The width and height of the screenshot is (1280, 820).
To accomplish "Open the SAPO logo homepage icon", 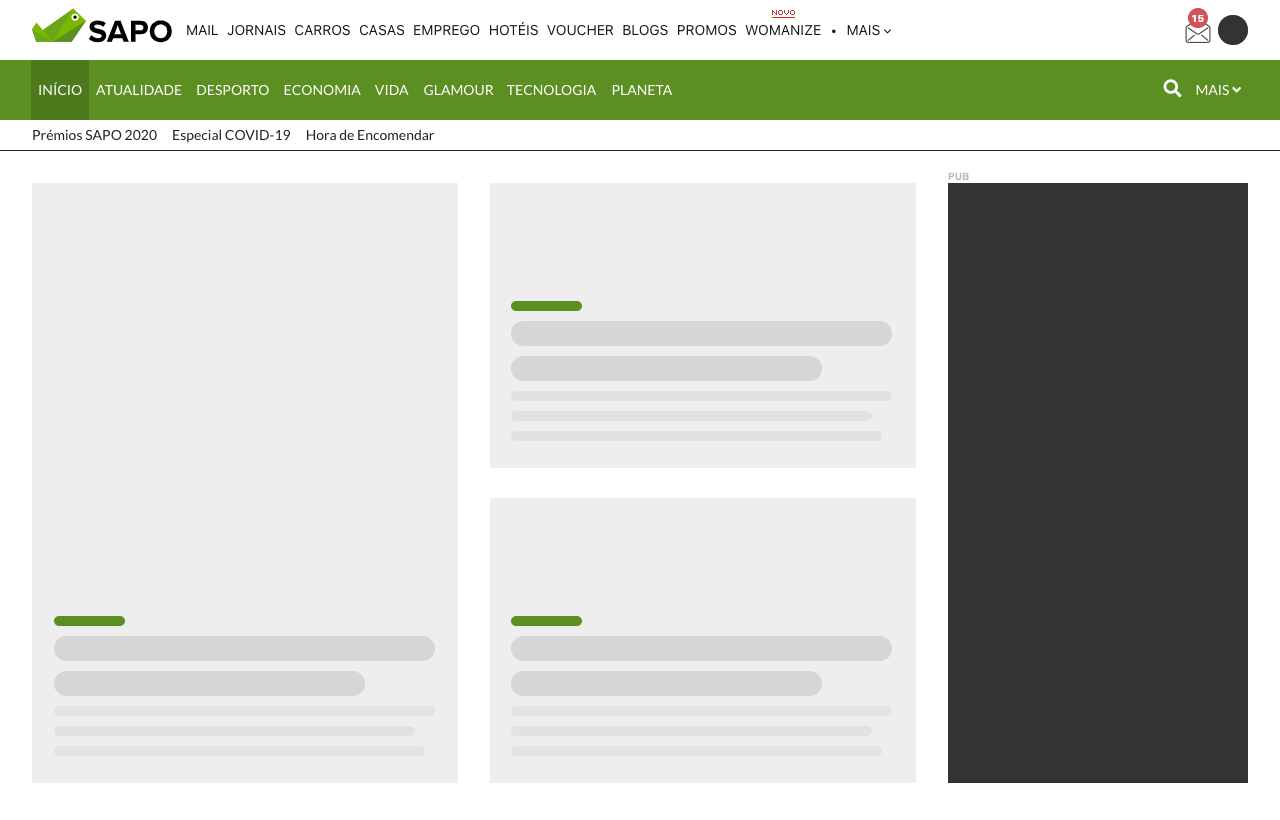I will [100, 24].
